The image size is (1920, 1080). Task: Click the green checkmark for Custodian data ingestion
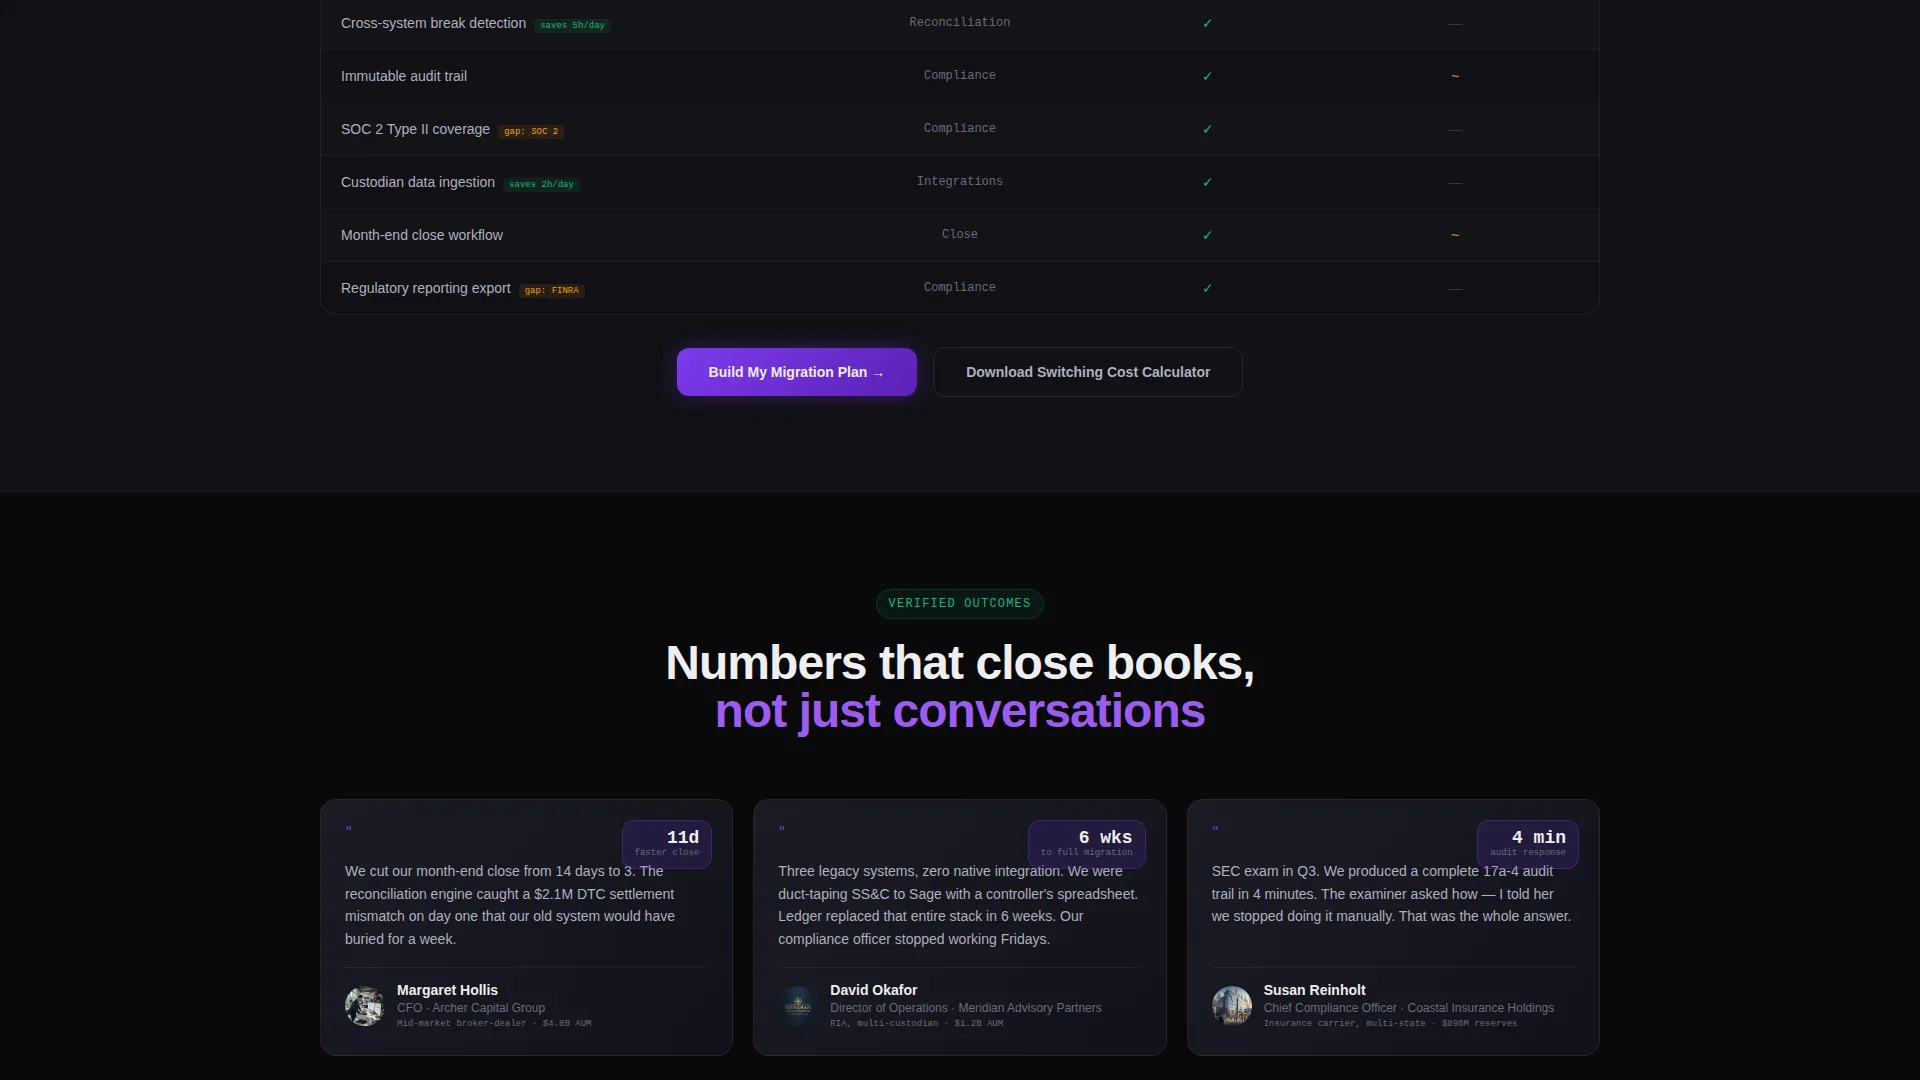click(1207, 182)
